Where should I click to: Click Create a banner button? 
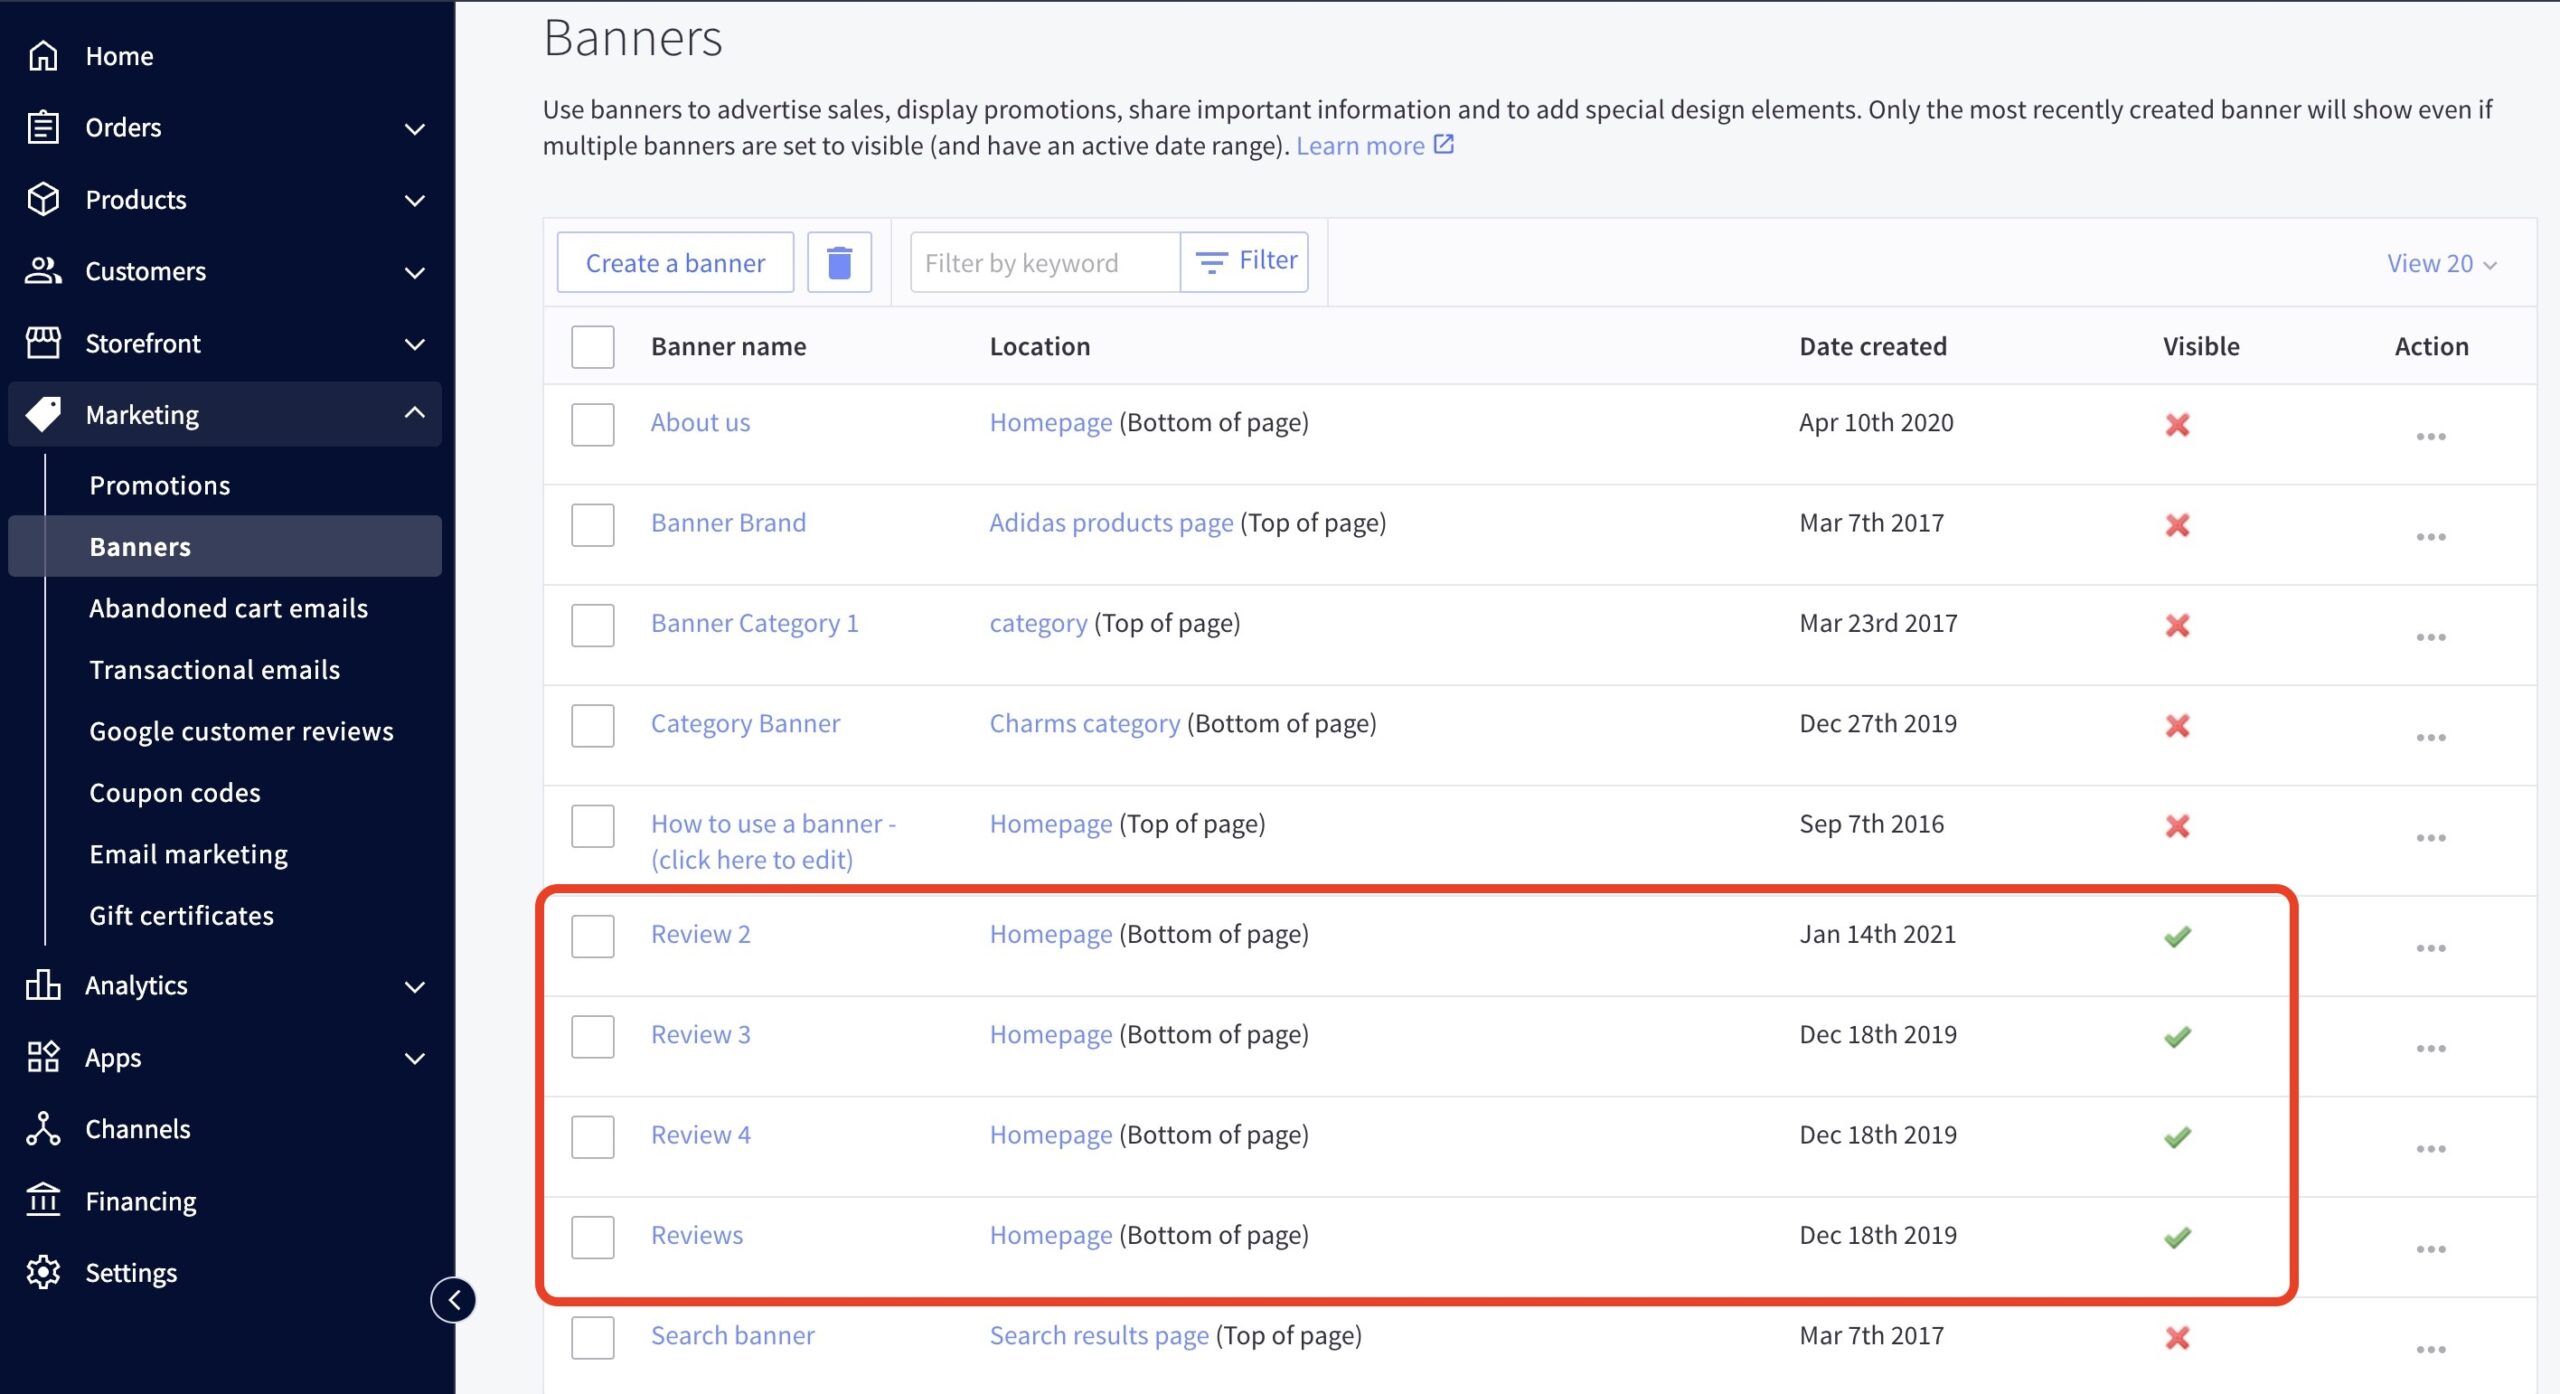[x=675, y=263]
